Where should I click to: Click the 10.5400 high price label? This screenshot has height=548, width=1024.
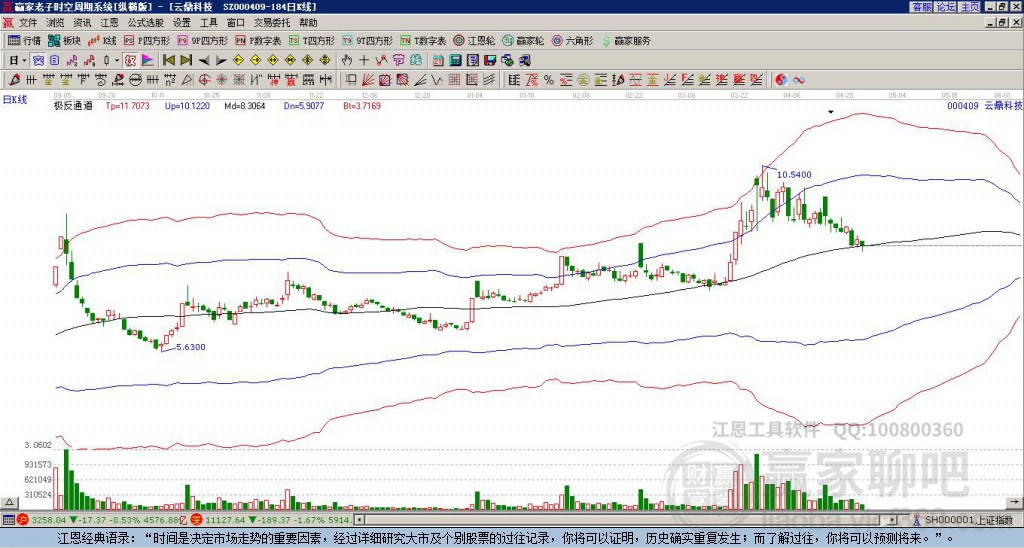795,174
